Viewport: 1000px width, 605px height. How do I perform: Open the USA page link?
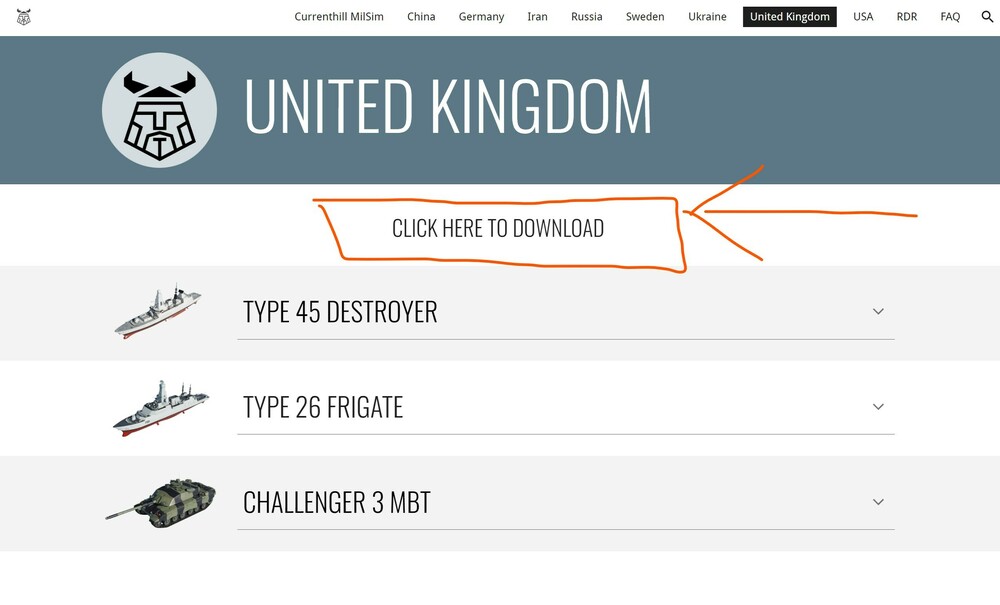pyautogui.click(x=863, y=17)
